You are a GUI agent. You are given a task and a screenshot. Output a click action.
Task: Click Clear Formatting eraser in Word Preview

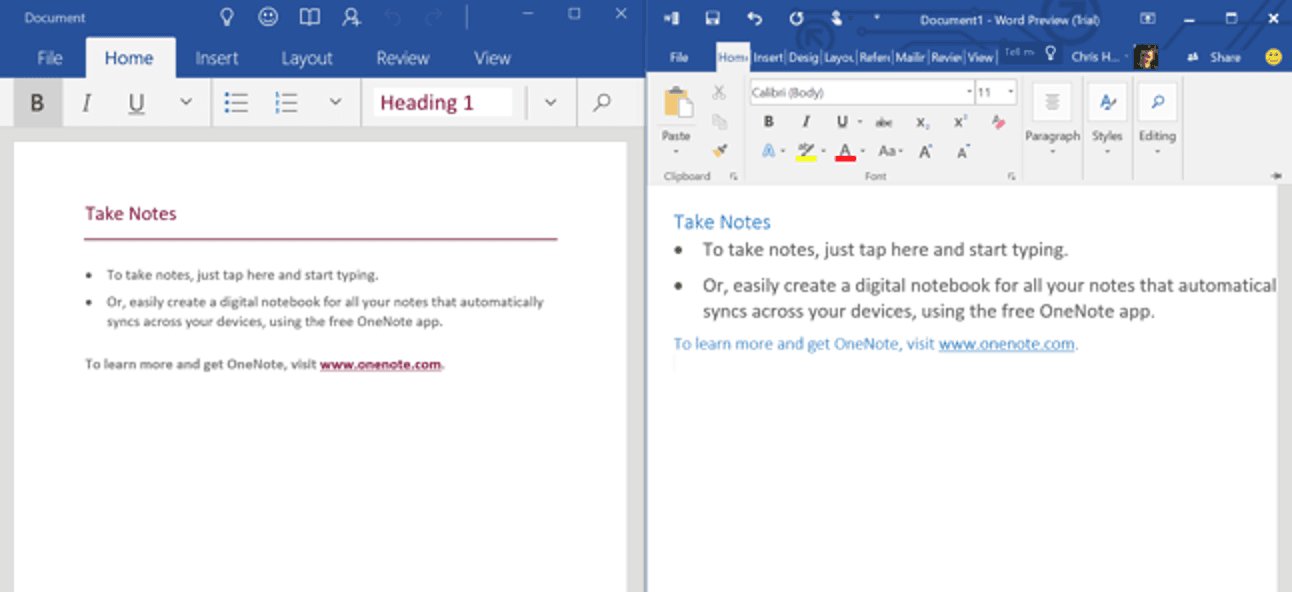point(998,122)
